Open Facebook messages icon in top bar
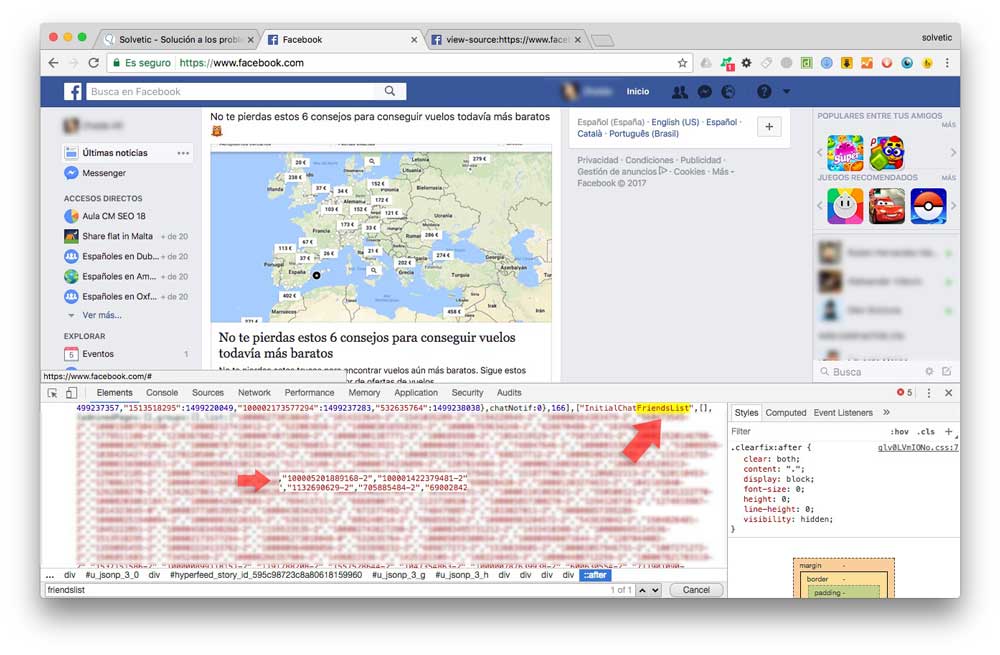Image resolution: width=1000 pixels, height=655 pixels. [705, 92]
